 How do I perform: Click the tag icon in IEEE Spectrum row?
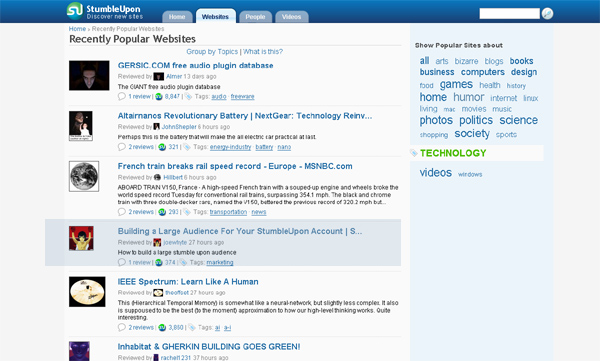(192, 328)
